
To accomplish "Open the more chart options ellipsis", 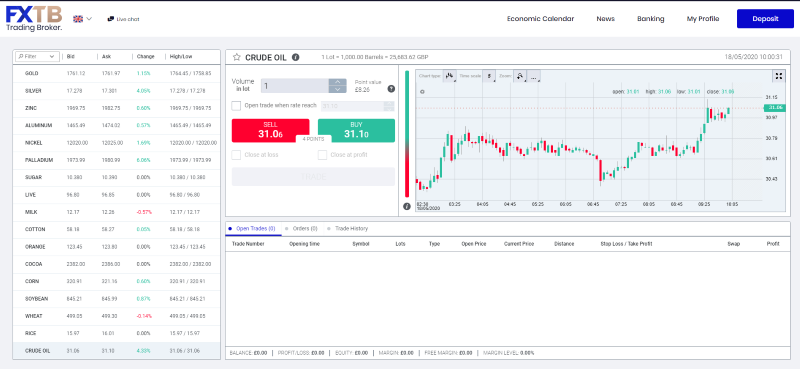I will (533, 77).
